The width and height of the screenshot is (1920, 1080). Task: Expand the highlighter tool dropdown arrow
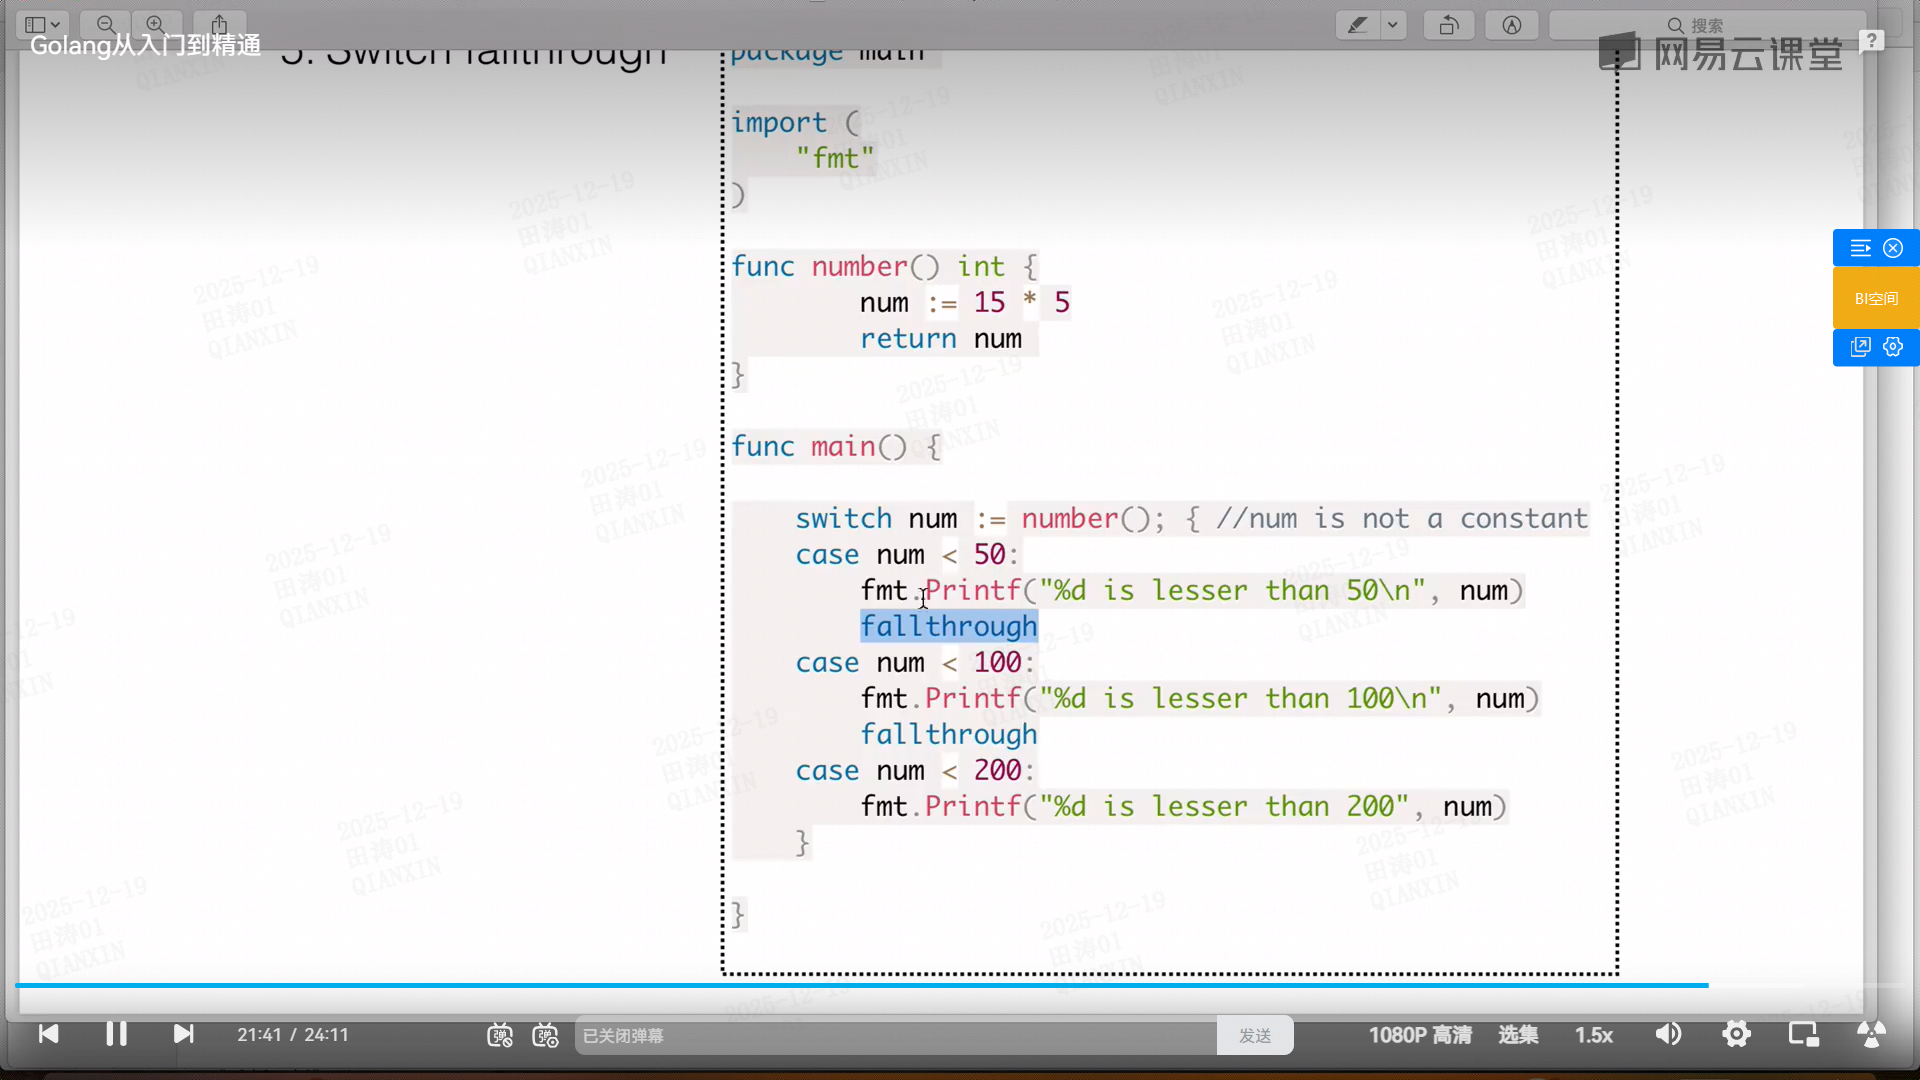click(x=1392, y=25)
